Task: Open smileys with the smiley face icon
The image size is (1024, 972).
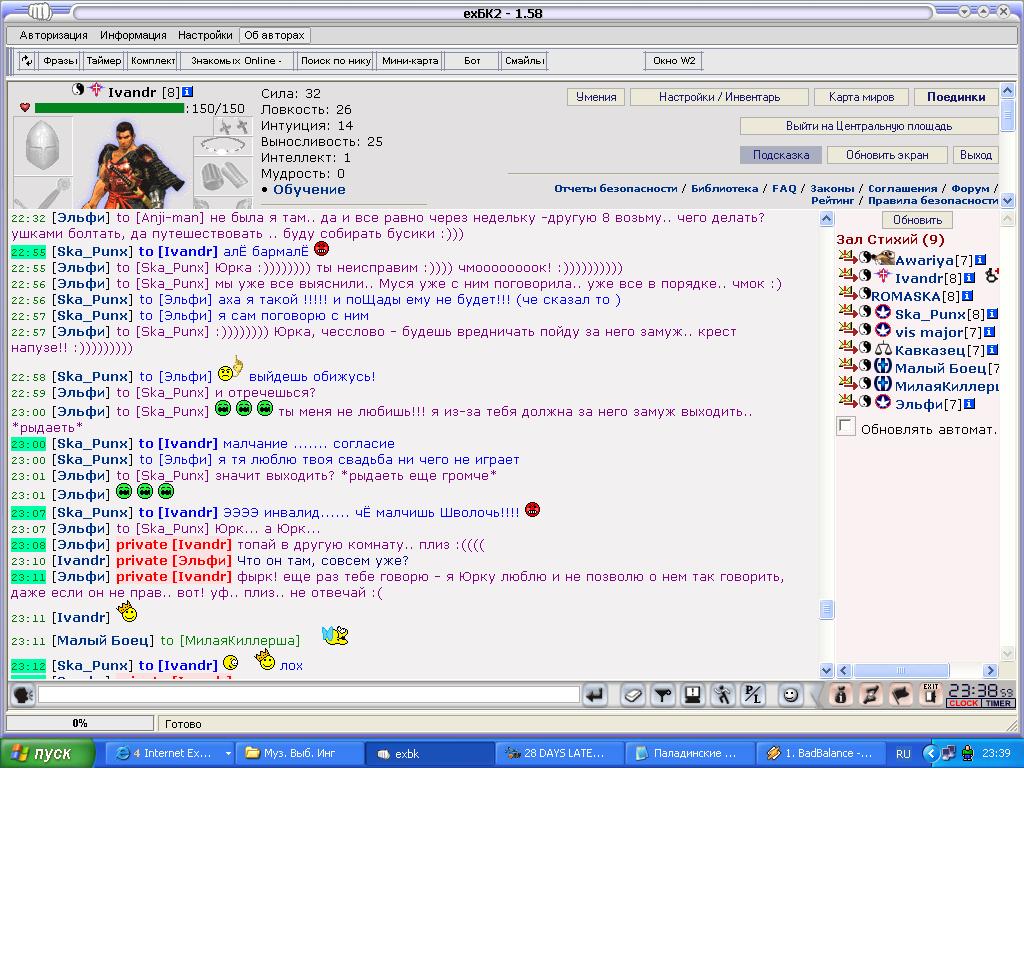Action: (790, 695)
